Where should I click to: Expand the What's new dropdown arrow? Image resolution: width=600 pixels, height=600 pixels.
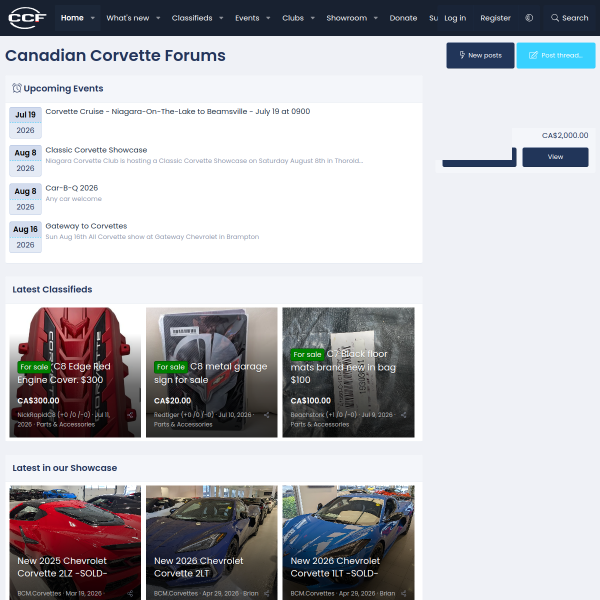coord(158,18)
